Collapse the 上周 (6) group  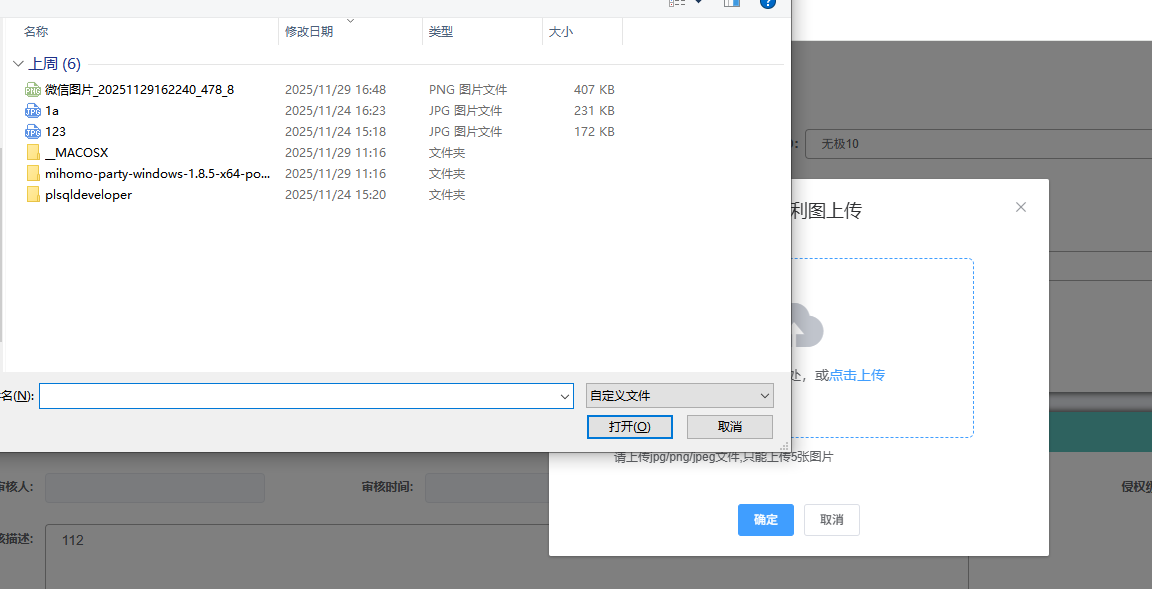18,64
